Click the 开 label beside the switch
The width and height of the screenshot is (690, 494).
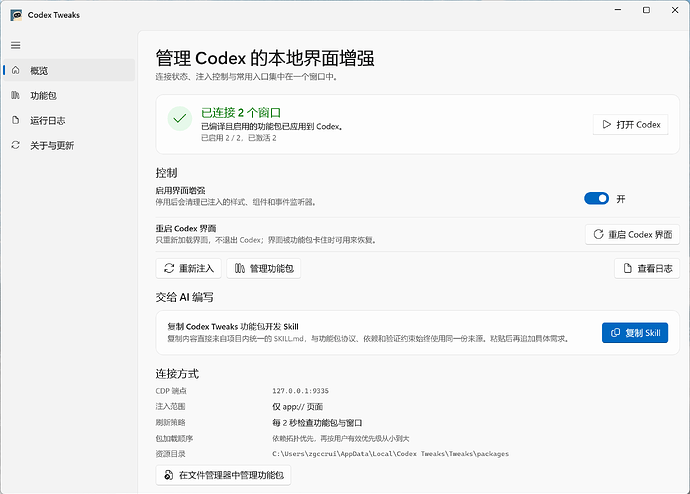click(x=620, y=199)
